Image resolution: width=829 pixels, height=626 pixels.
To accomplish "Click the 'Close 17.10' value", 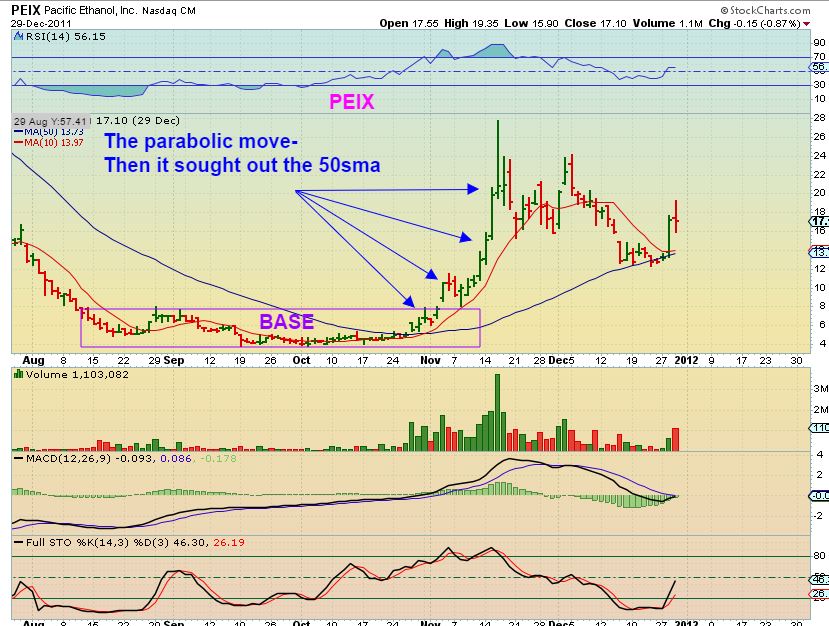I will [595, 23].
